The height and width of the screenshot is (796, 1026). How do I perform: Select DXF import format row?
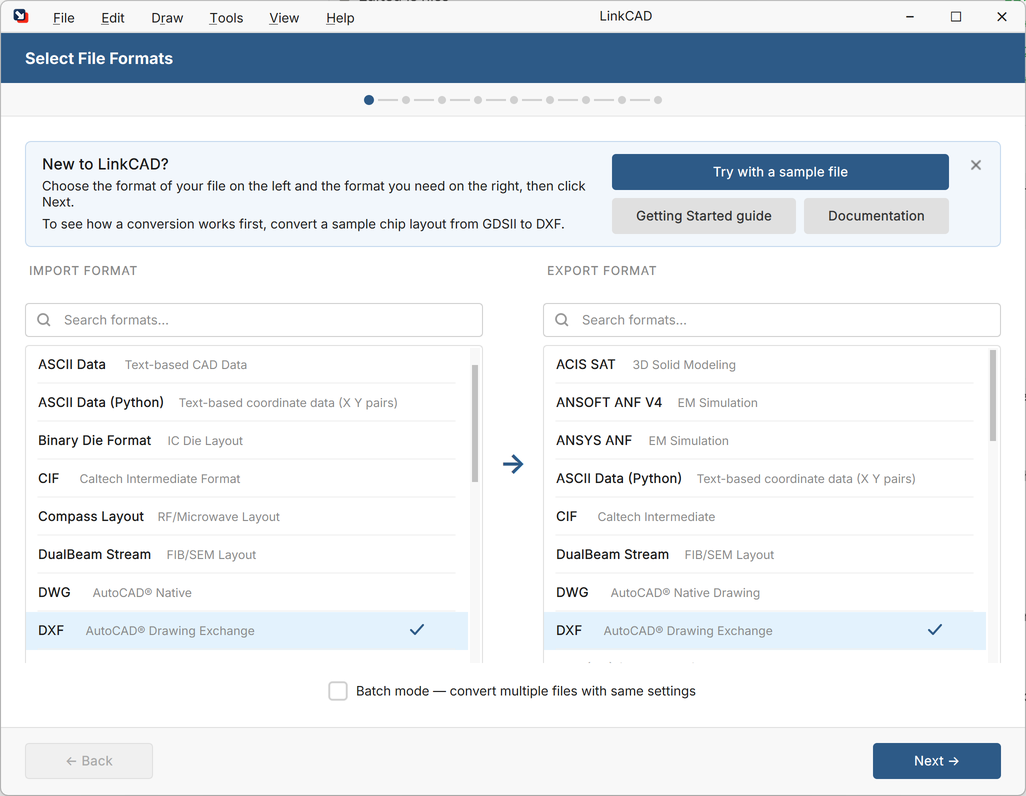pyautogui.click(x=247, y=630)
